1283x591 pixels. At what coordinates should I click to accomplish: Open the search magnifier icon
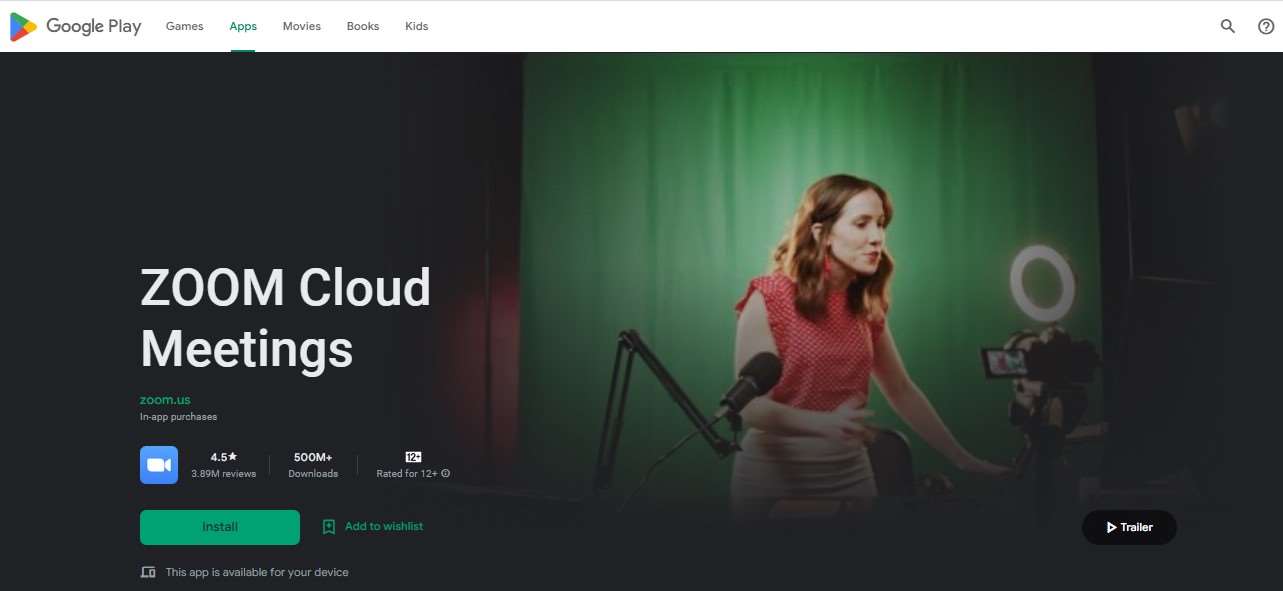click(x=1228, y=27)
